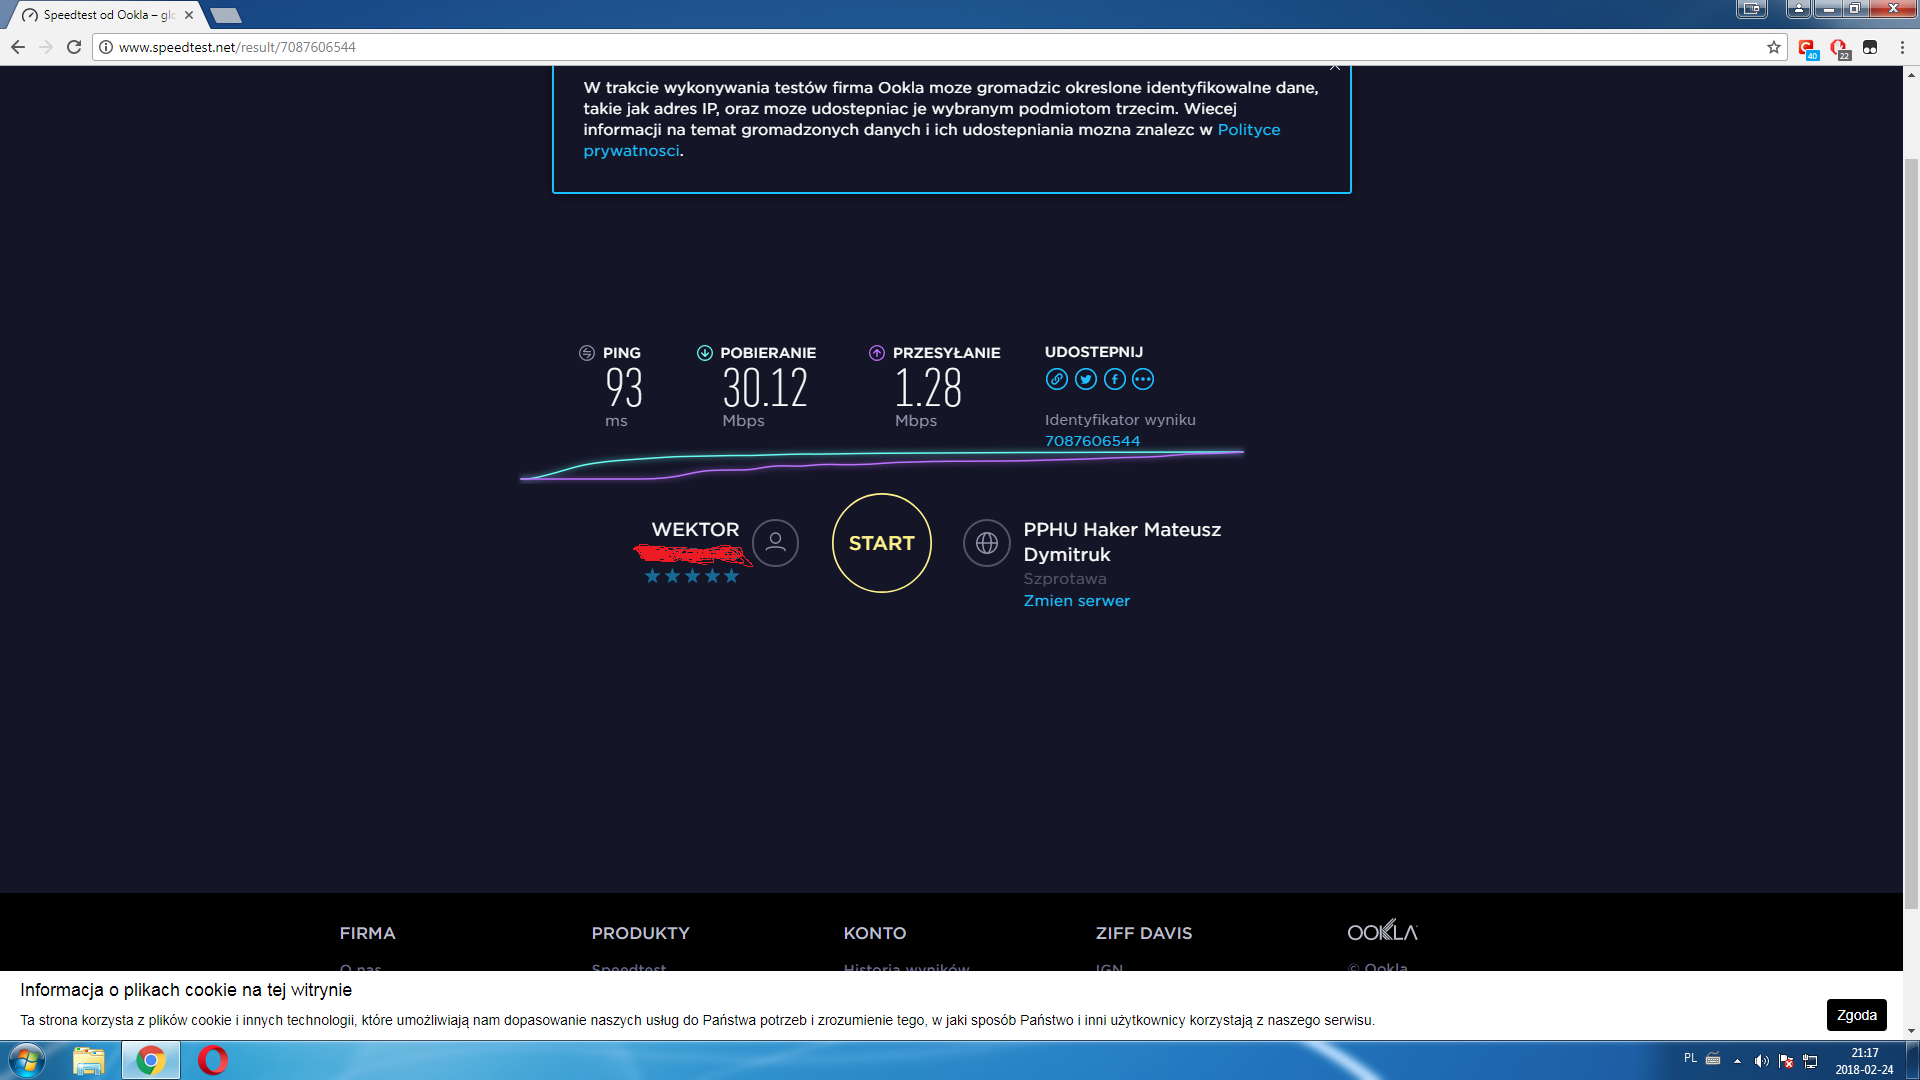This screenshot has width=1920, height=1080.
Task: View site information icon in address bar
Action: [106, 47]
